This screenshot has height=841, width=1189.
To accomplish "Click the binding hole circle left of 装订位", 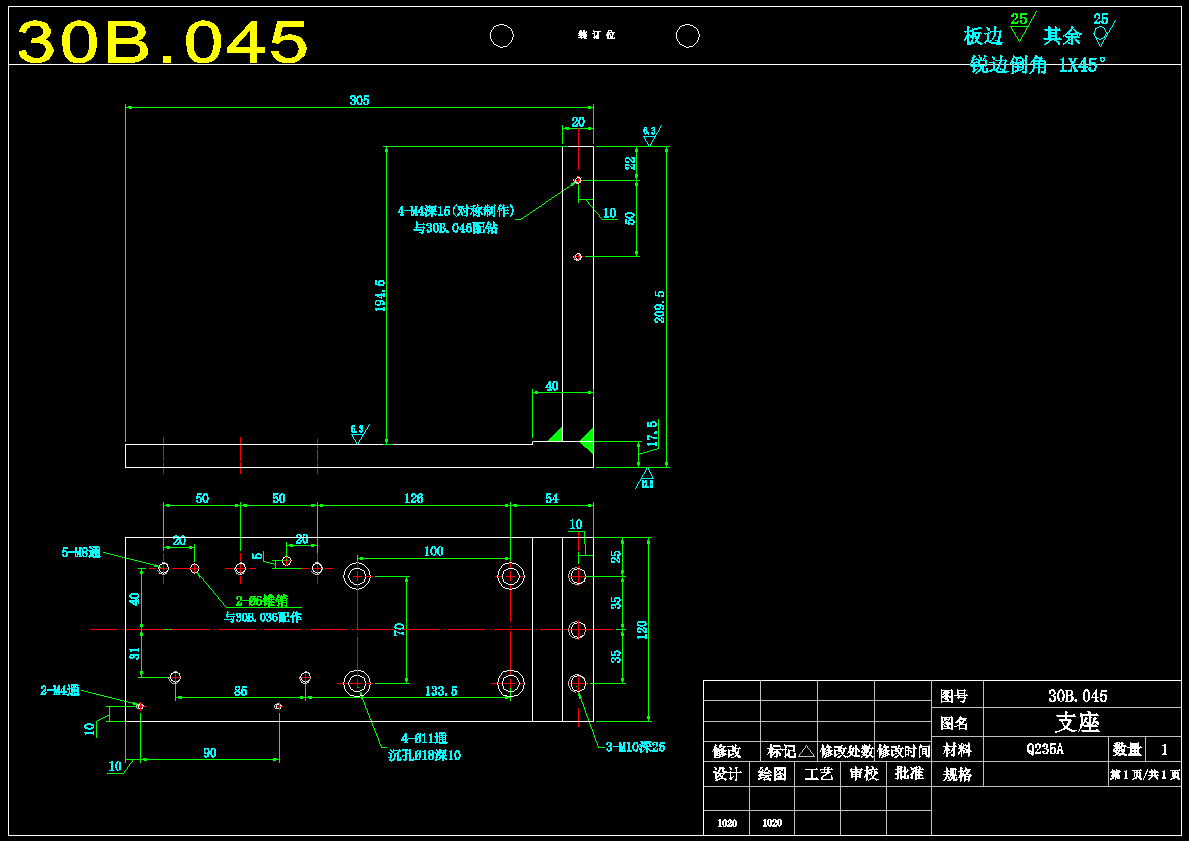I will [x=501, y=36].
